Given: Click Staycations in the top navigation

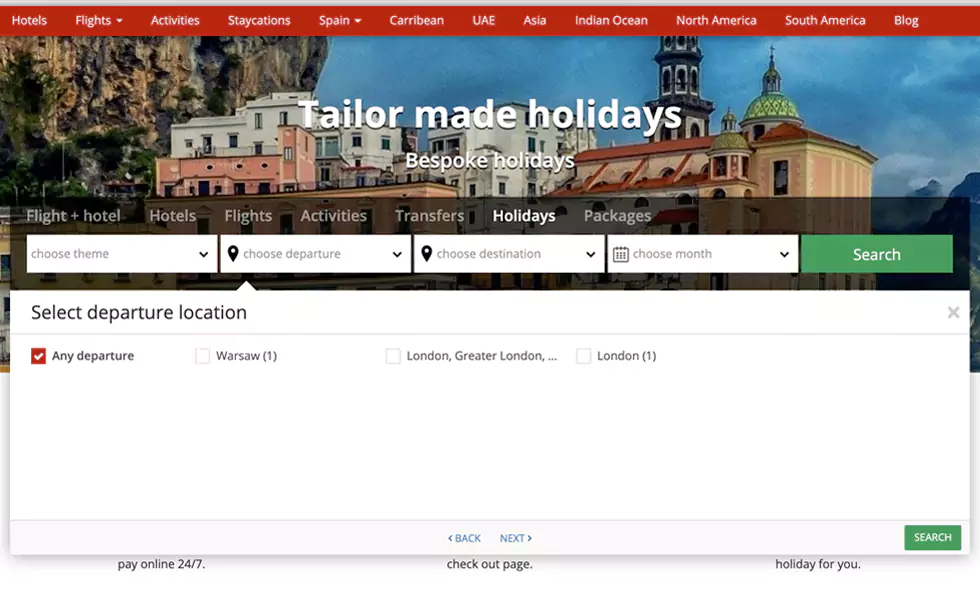Looking at the screenshot, I should 258,20.
